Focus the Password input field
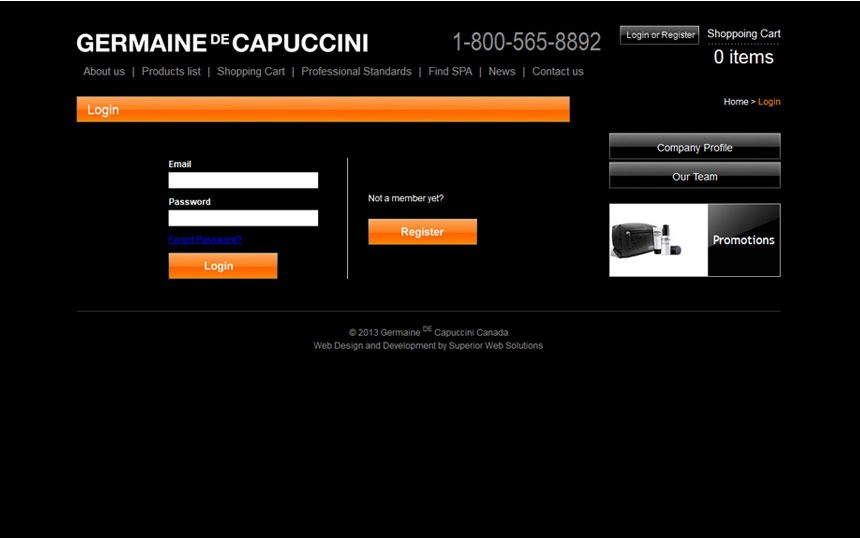This screenshot has height=538, width=860. click(x=243, y=218)
